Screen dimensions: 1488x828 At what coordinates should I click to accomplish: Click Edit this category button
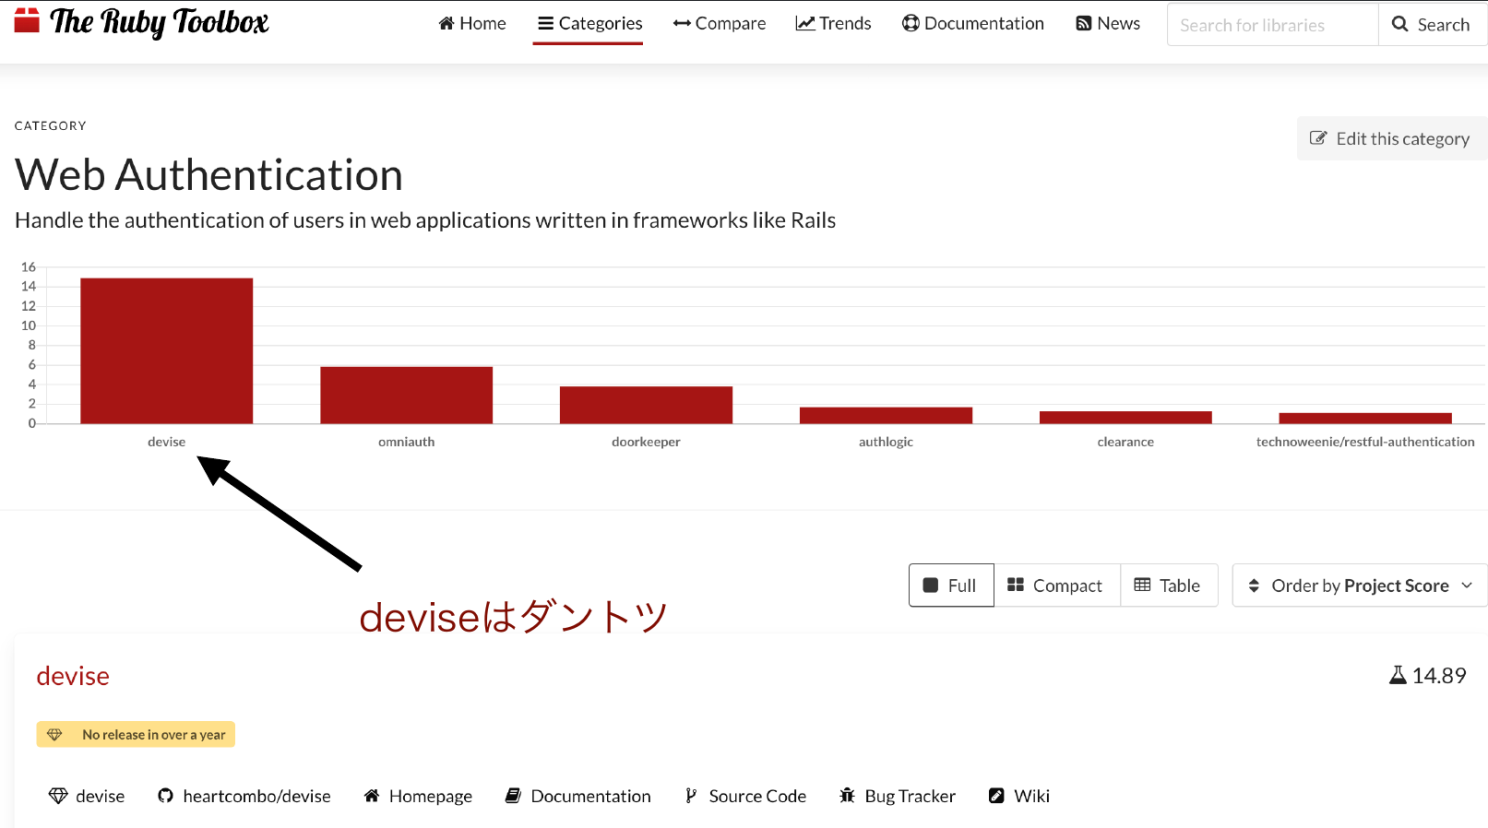coord(1390,139)
